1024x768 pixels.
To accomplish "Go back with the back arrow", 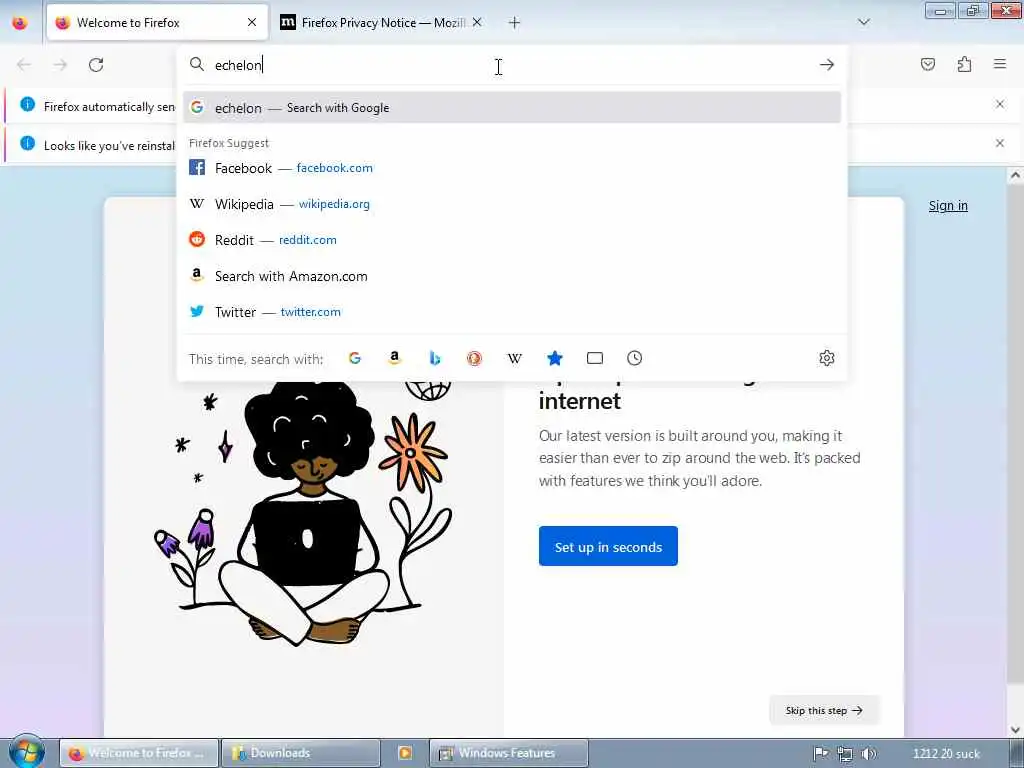I will (x=24, y=65).
